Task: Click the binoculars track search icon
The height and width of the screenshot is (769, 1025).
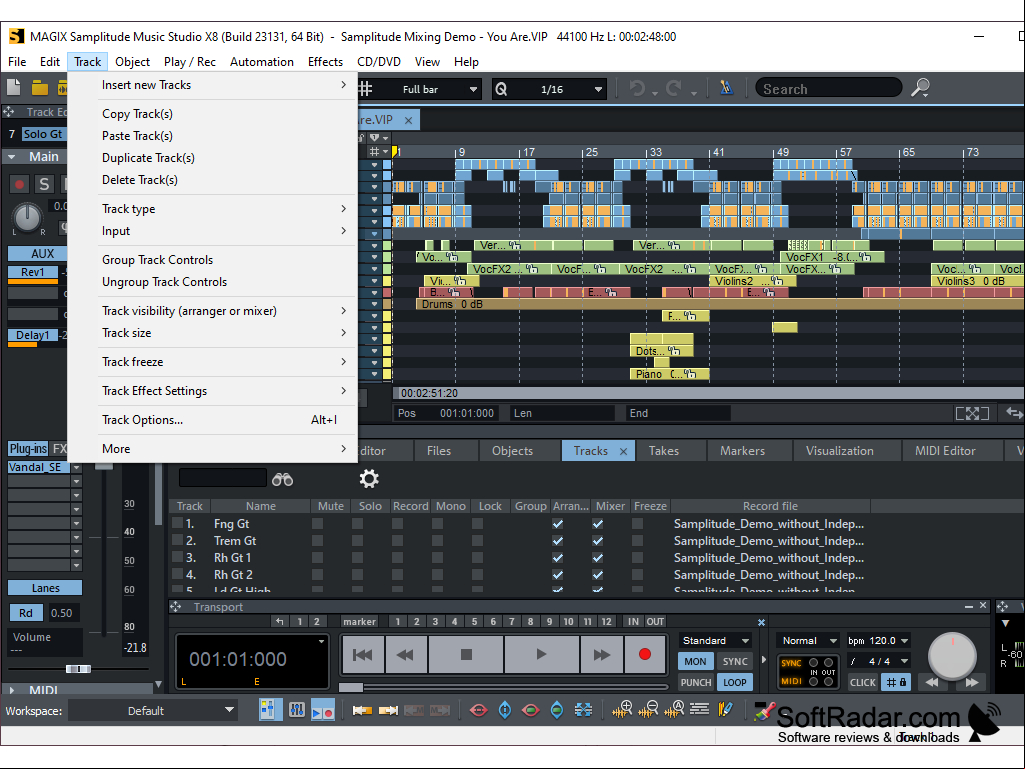Action: pos(282,479)
